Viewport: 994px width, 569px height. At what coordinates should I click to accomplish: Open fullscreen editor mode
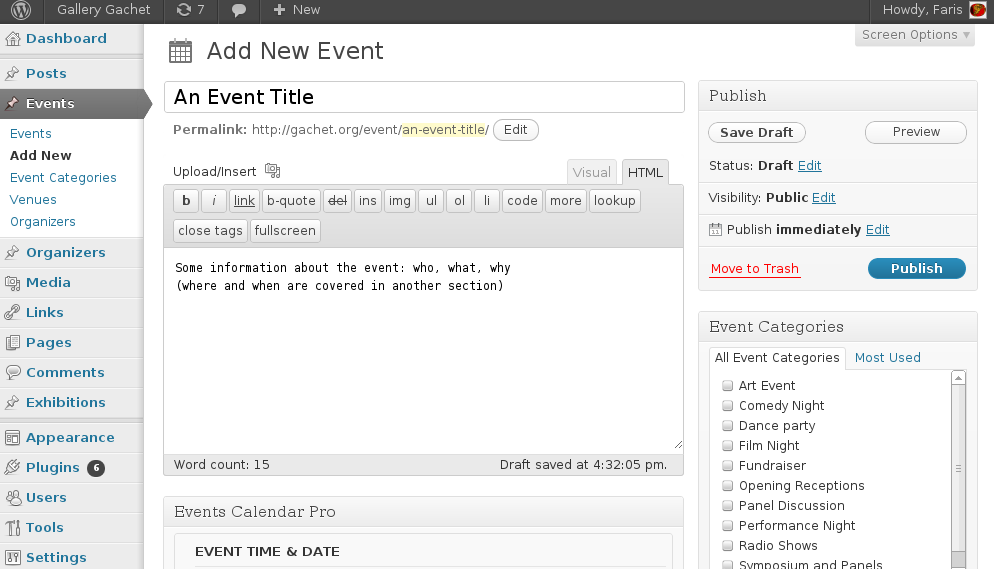coord(285,231)
